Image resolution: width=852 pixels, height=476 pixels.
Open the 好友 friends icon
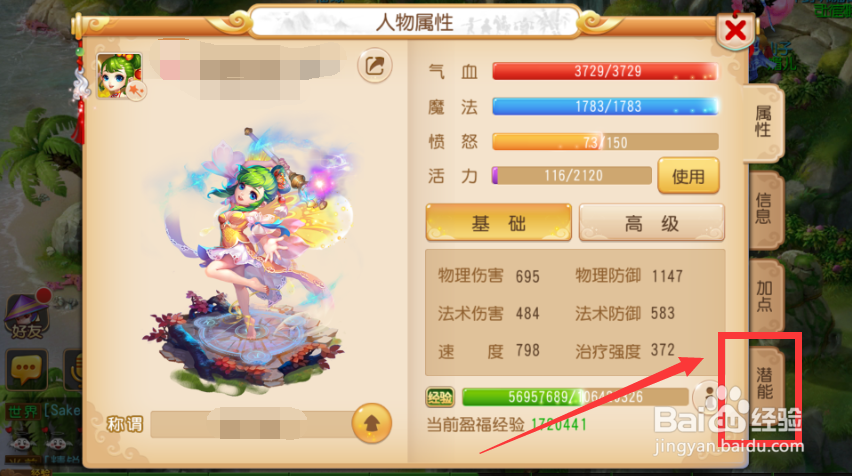(27, 316)
